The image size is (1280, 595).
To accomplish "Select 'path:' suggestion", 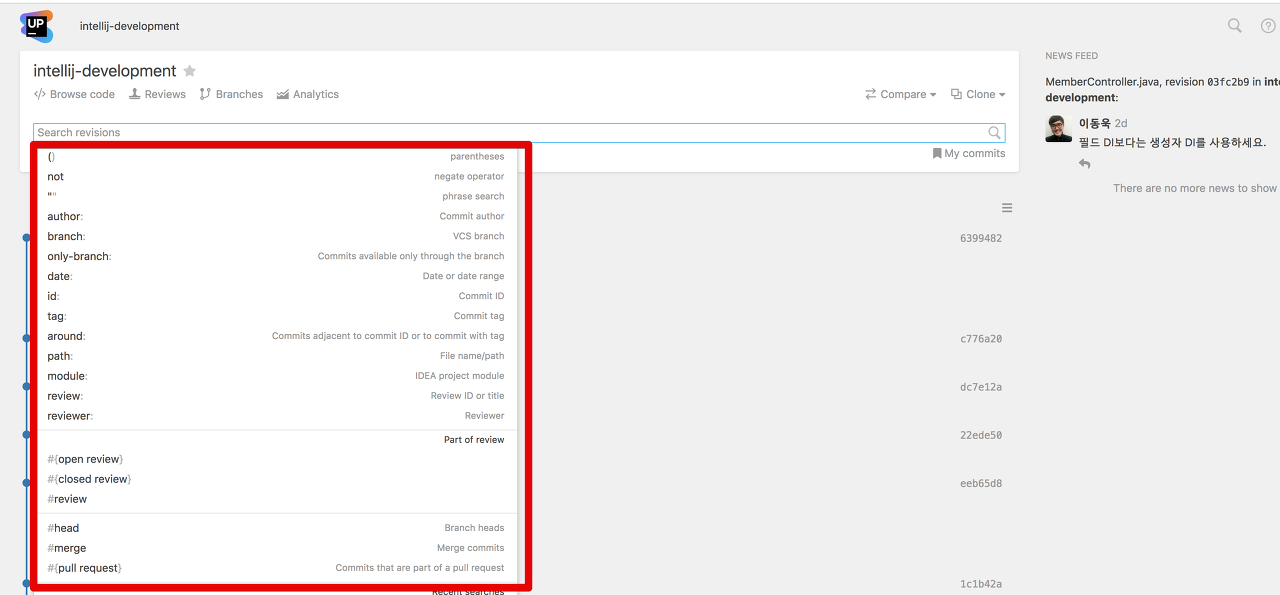I will click(x=276, y=357).
